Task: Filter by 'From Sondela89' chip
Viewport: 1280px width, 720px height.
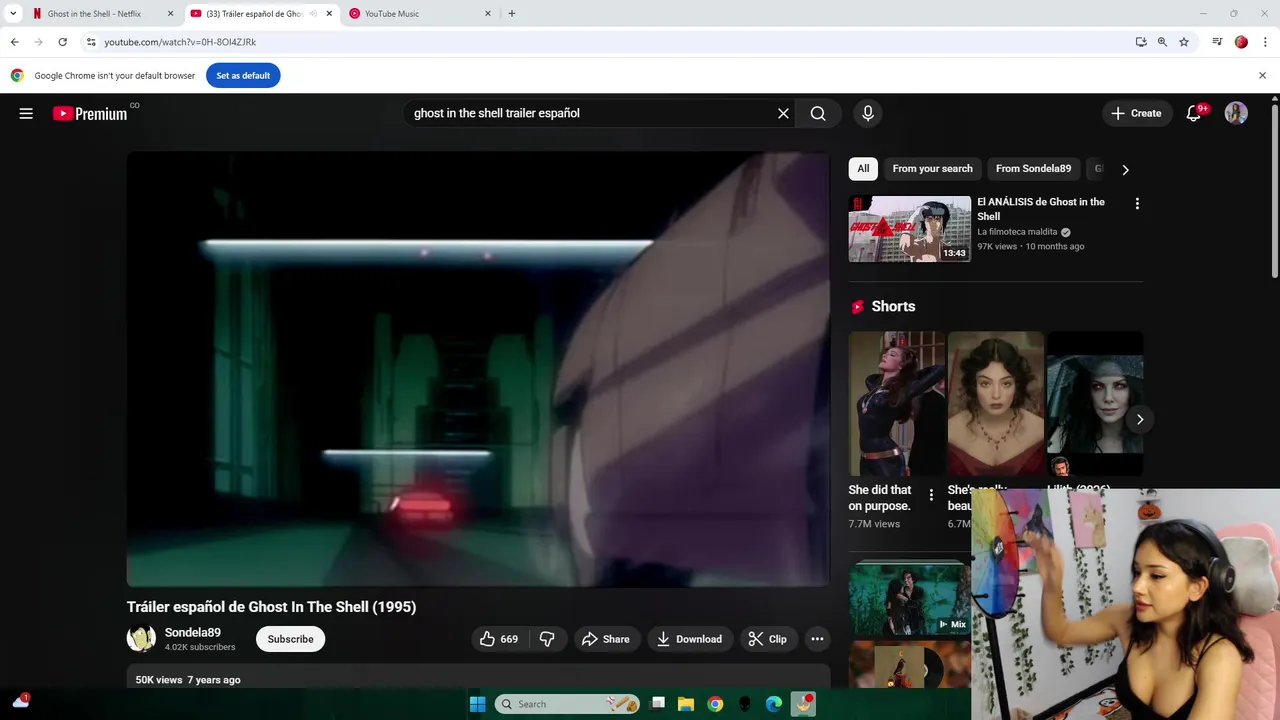Action: [1033, 169]
